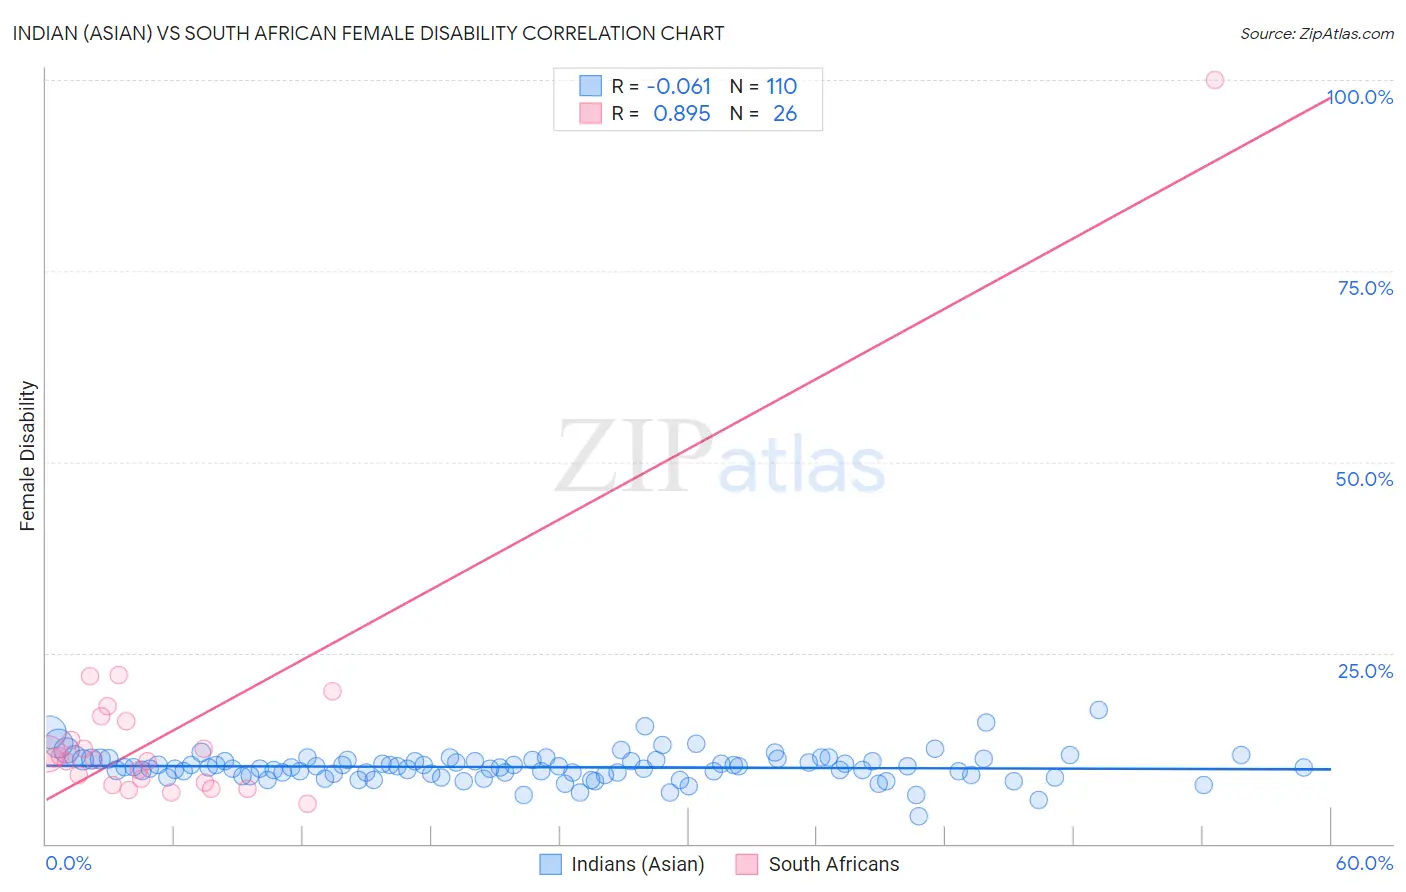Viewport: 1406px width, 892px height.
Task: Click the pink swatch beside R = 0.895
Action: click(591, 113)
